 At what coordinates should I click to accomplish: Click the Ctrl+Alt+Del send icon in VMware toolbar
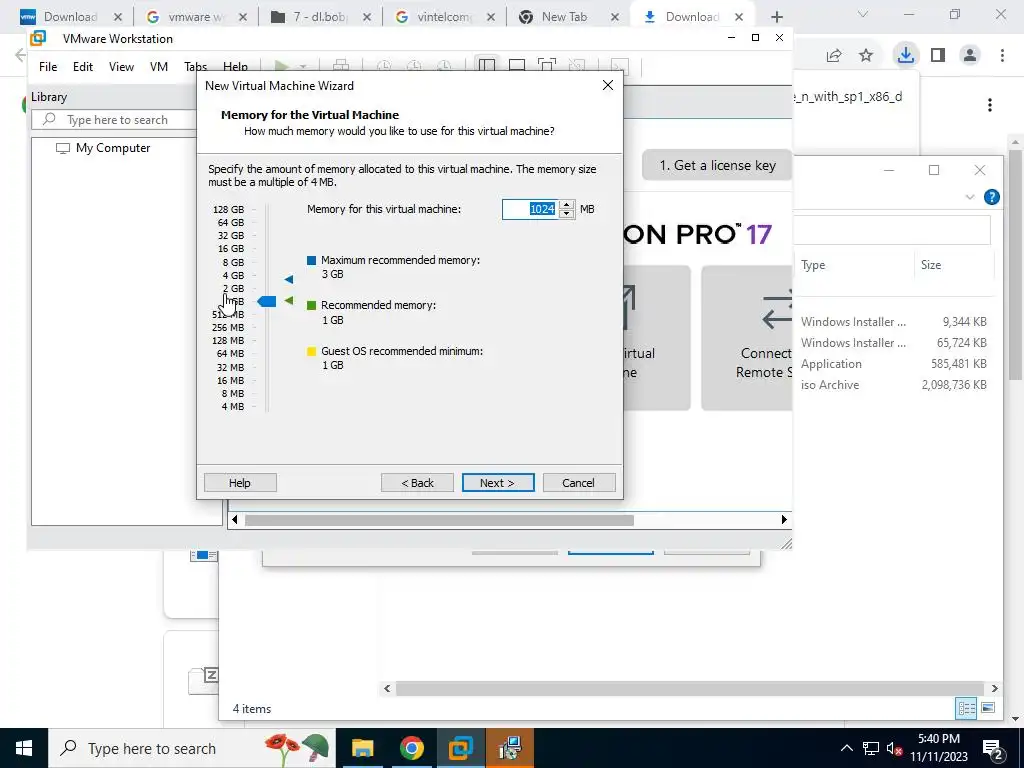coord(341,66)
